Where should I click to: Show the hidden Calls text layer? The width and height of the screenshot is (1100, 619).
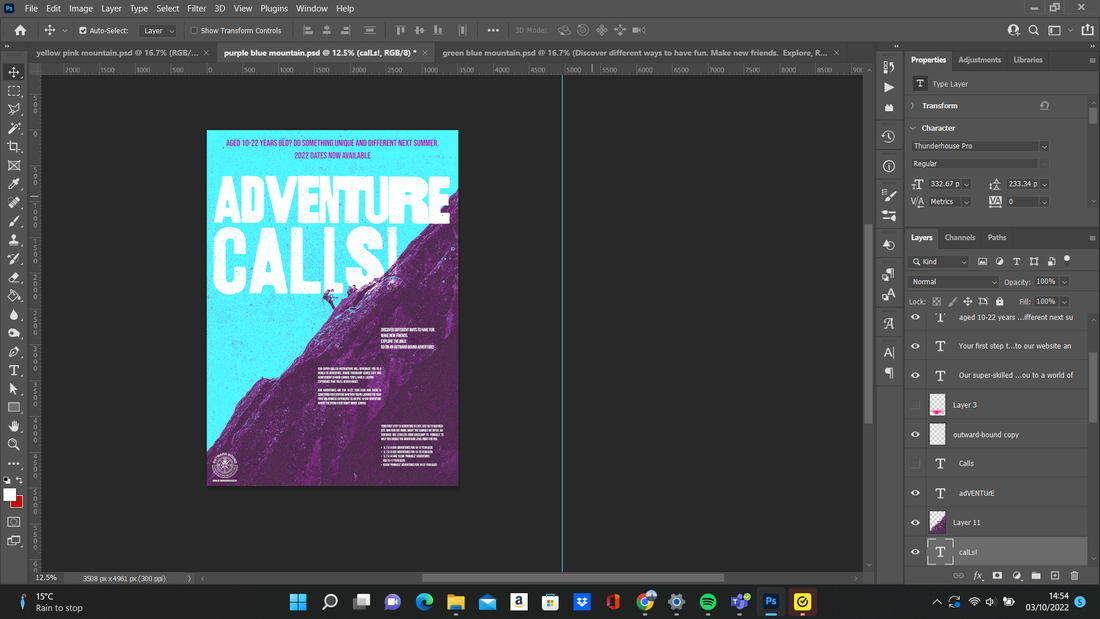pos(915,463)
